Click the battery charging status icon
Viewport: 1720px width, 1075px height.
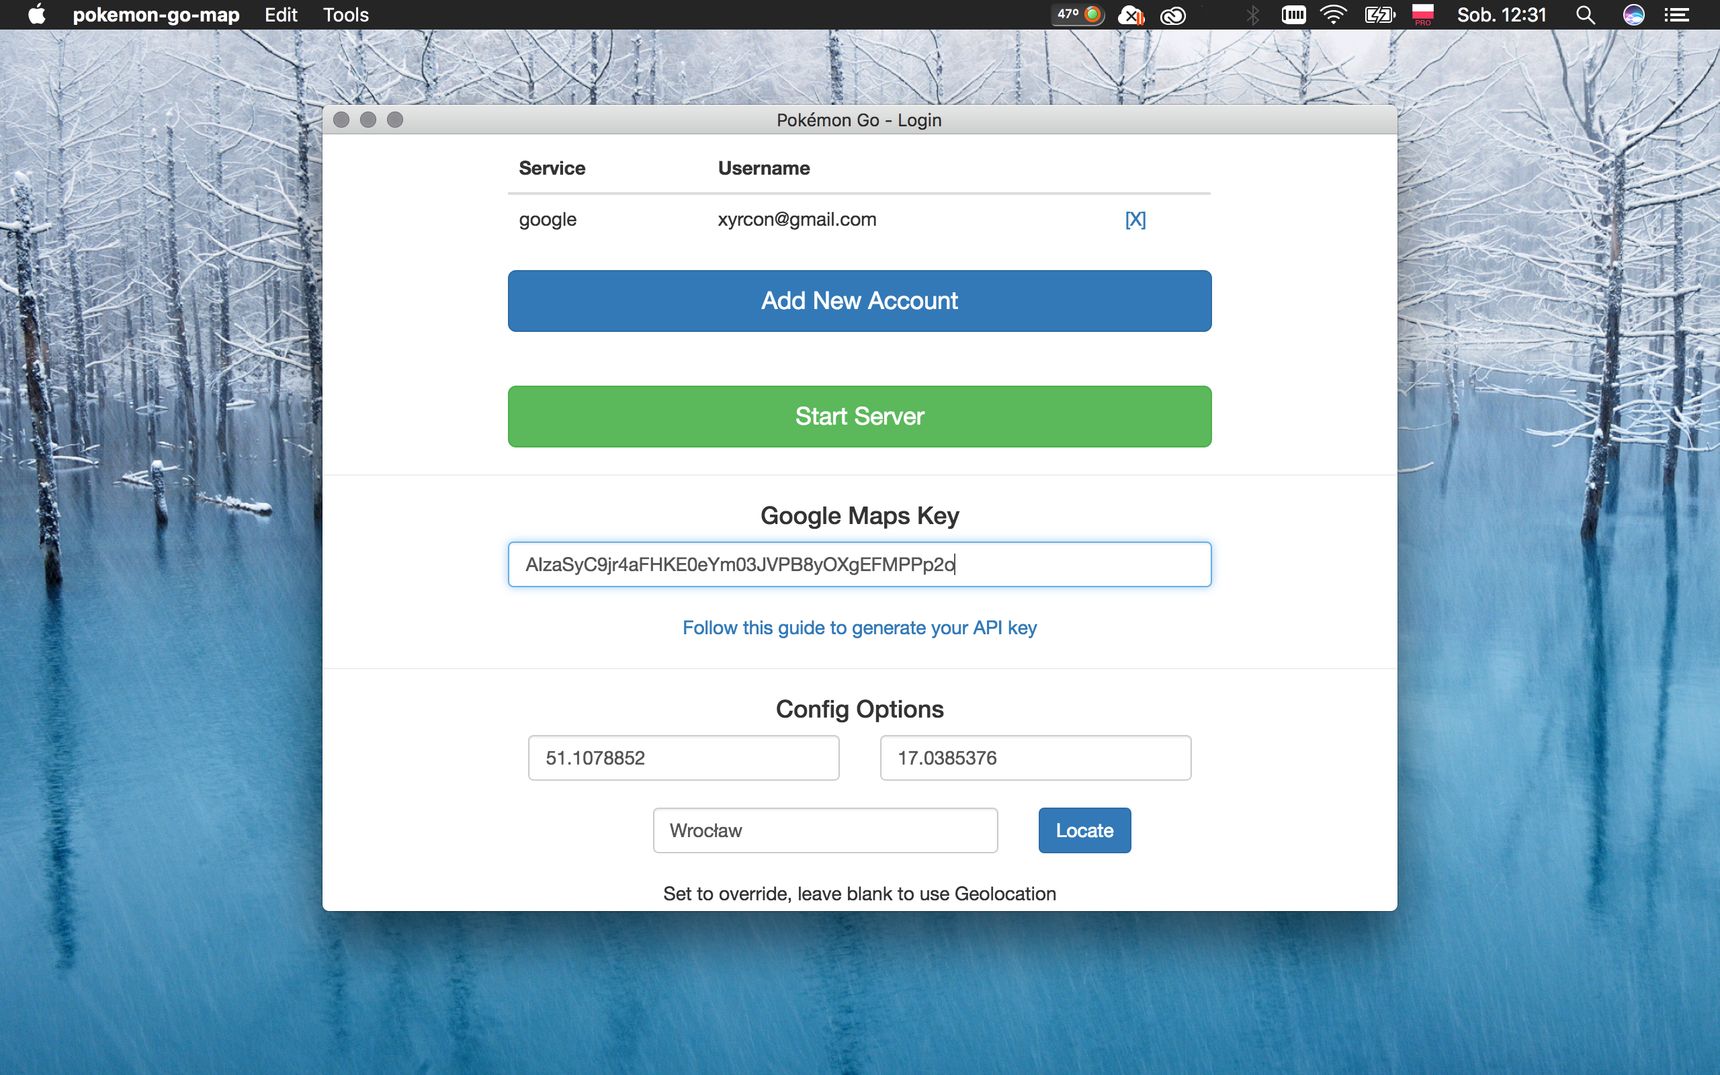(1380, 14)
